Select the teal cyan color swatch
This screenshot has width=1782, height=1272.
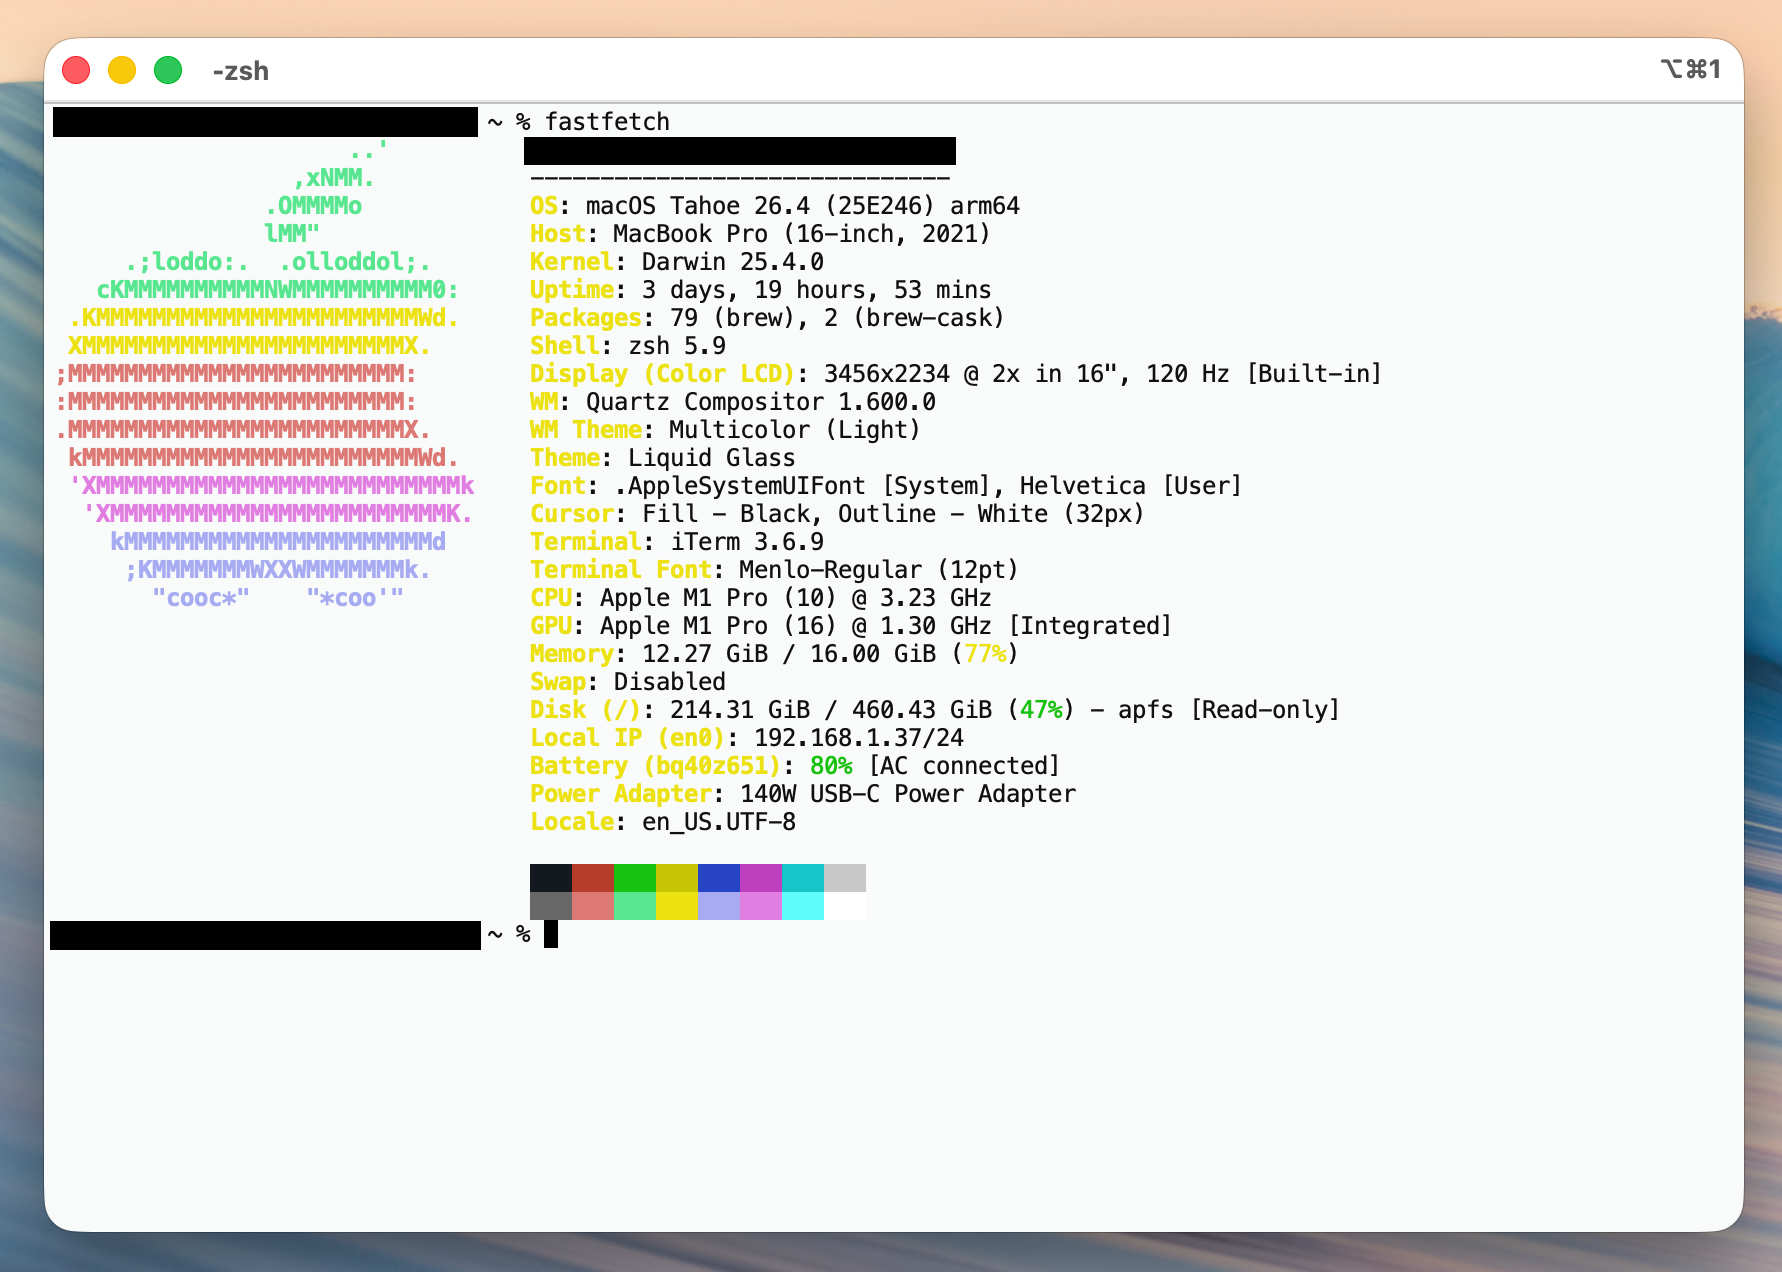[x=803, y=878]
